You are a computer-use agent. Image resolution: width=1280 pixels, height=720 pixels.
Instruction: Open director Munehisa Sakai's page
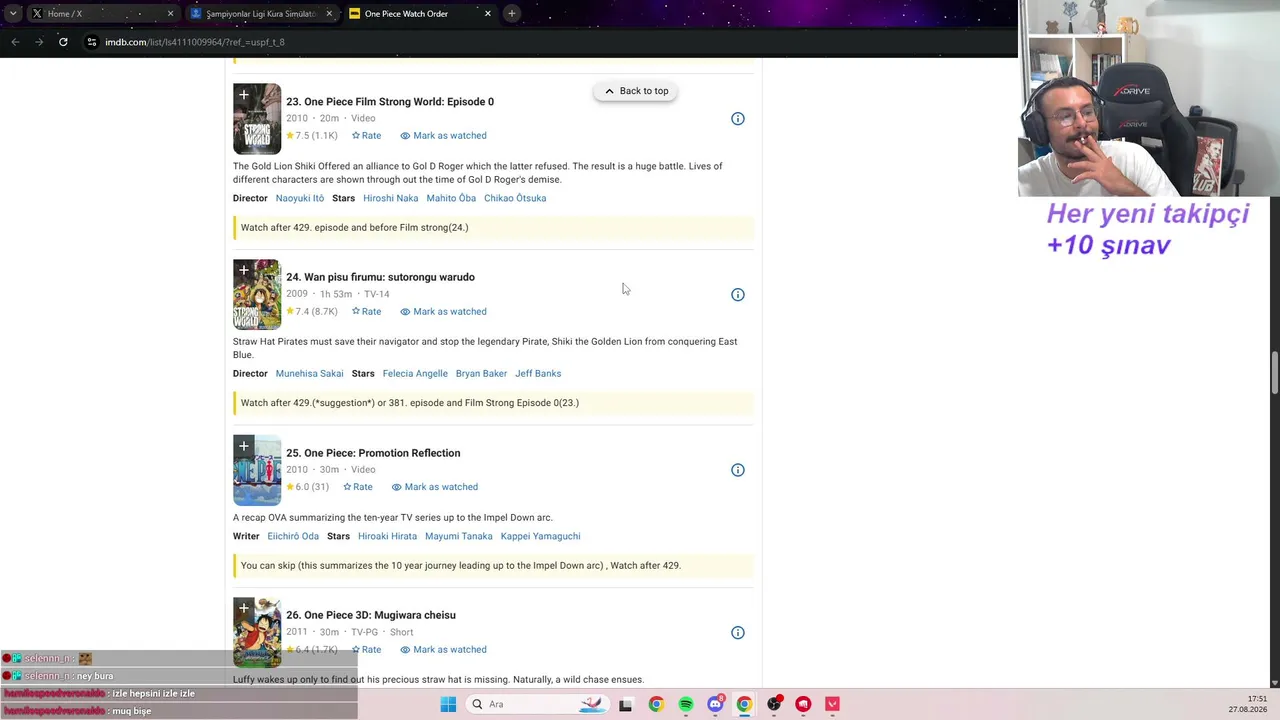click(x=310, y=373)
